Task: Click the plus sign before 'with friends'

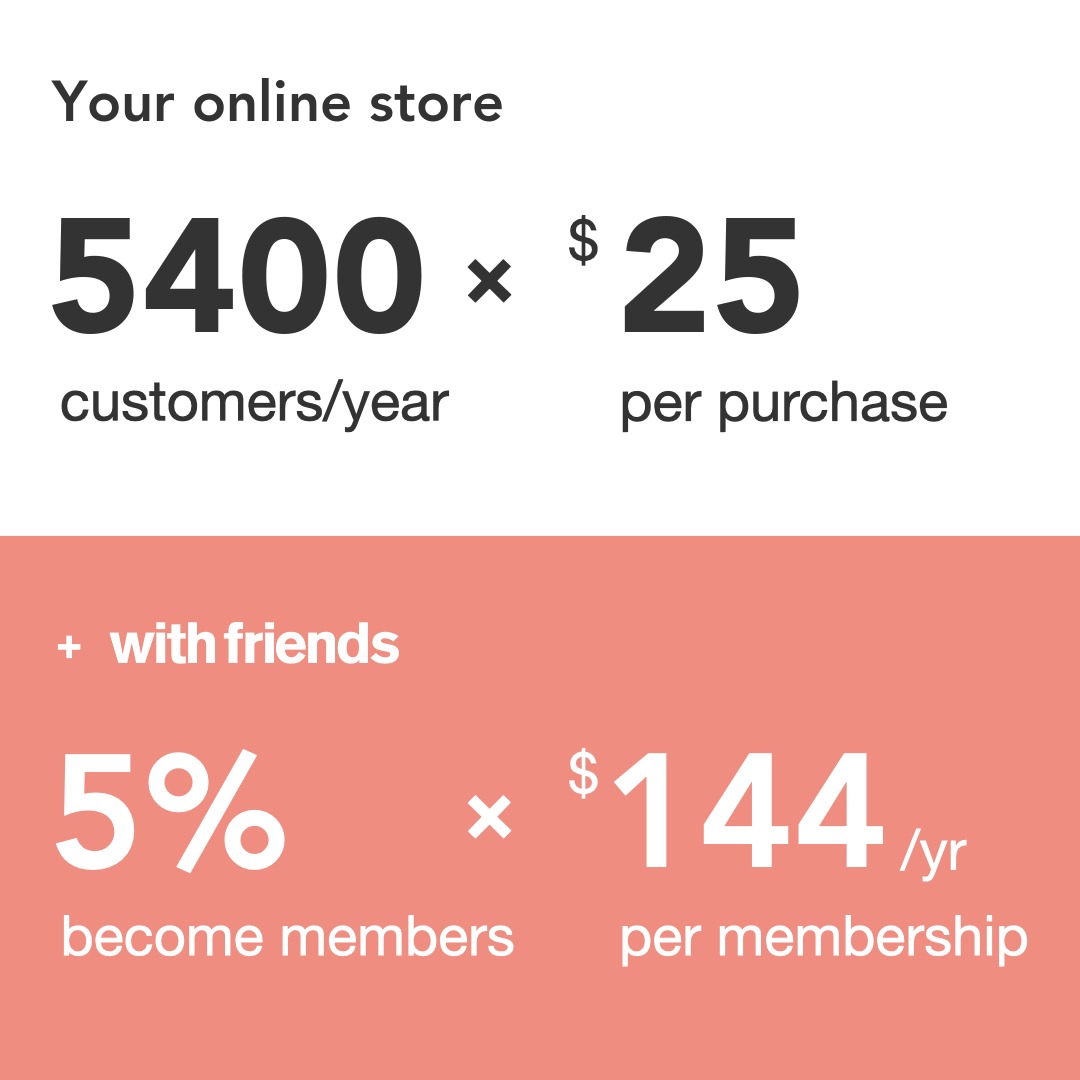Action: point(69,647)
